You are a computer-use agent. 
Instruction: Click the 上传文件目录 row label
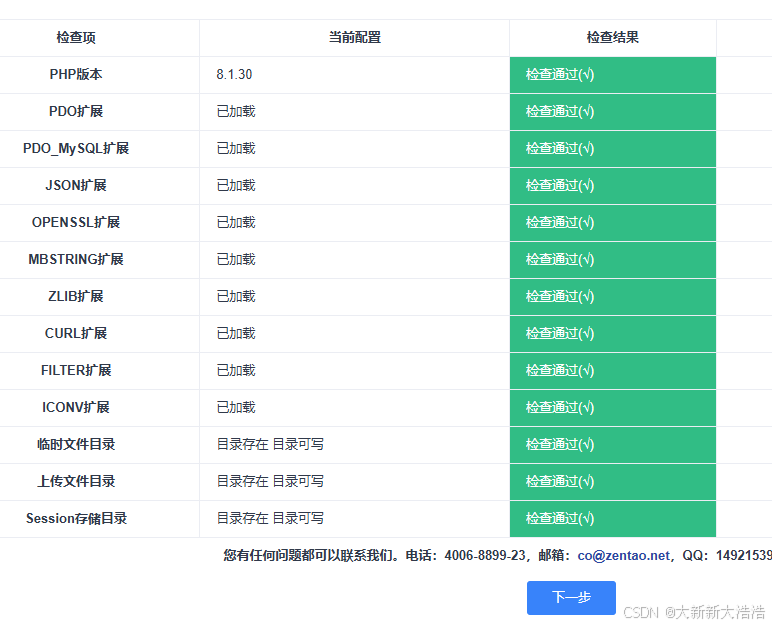click(x=76, y=481)
